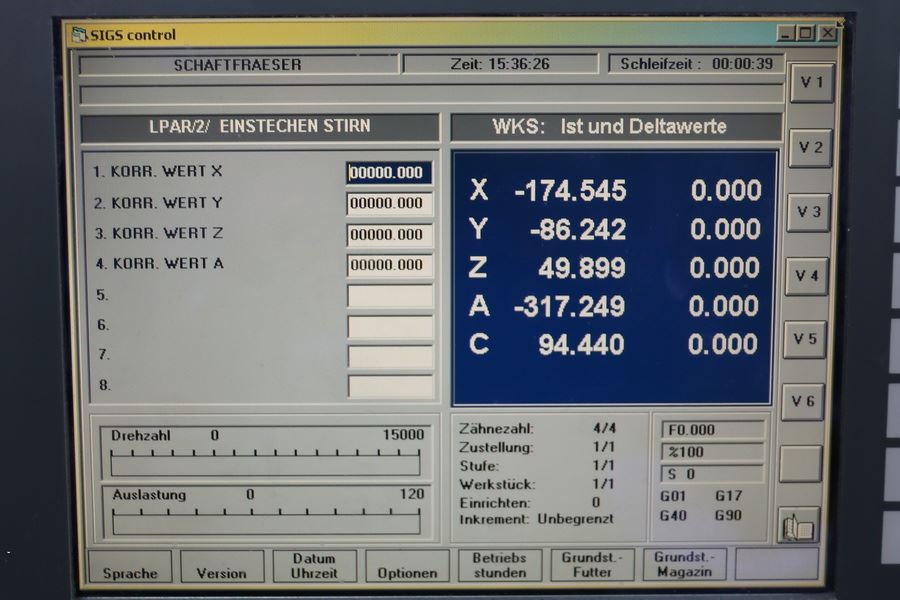The width and height of the screenshot is (900, 600).
Task: Click the KORR. WERT X input field
Action: click(x=389, y=173)
